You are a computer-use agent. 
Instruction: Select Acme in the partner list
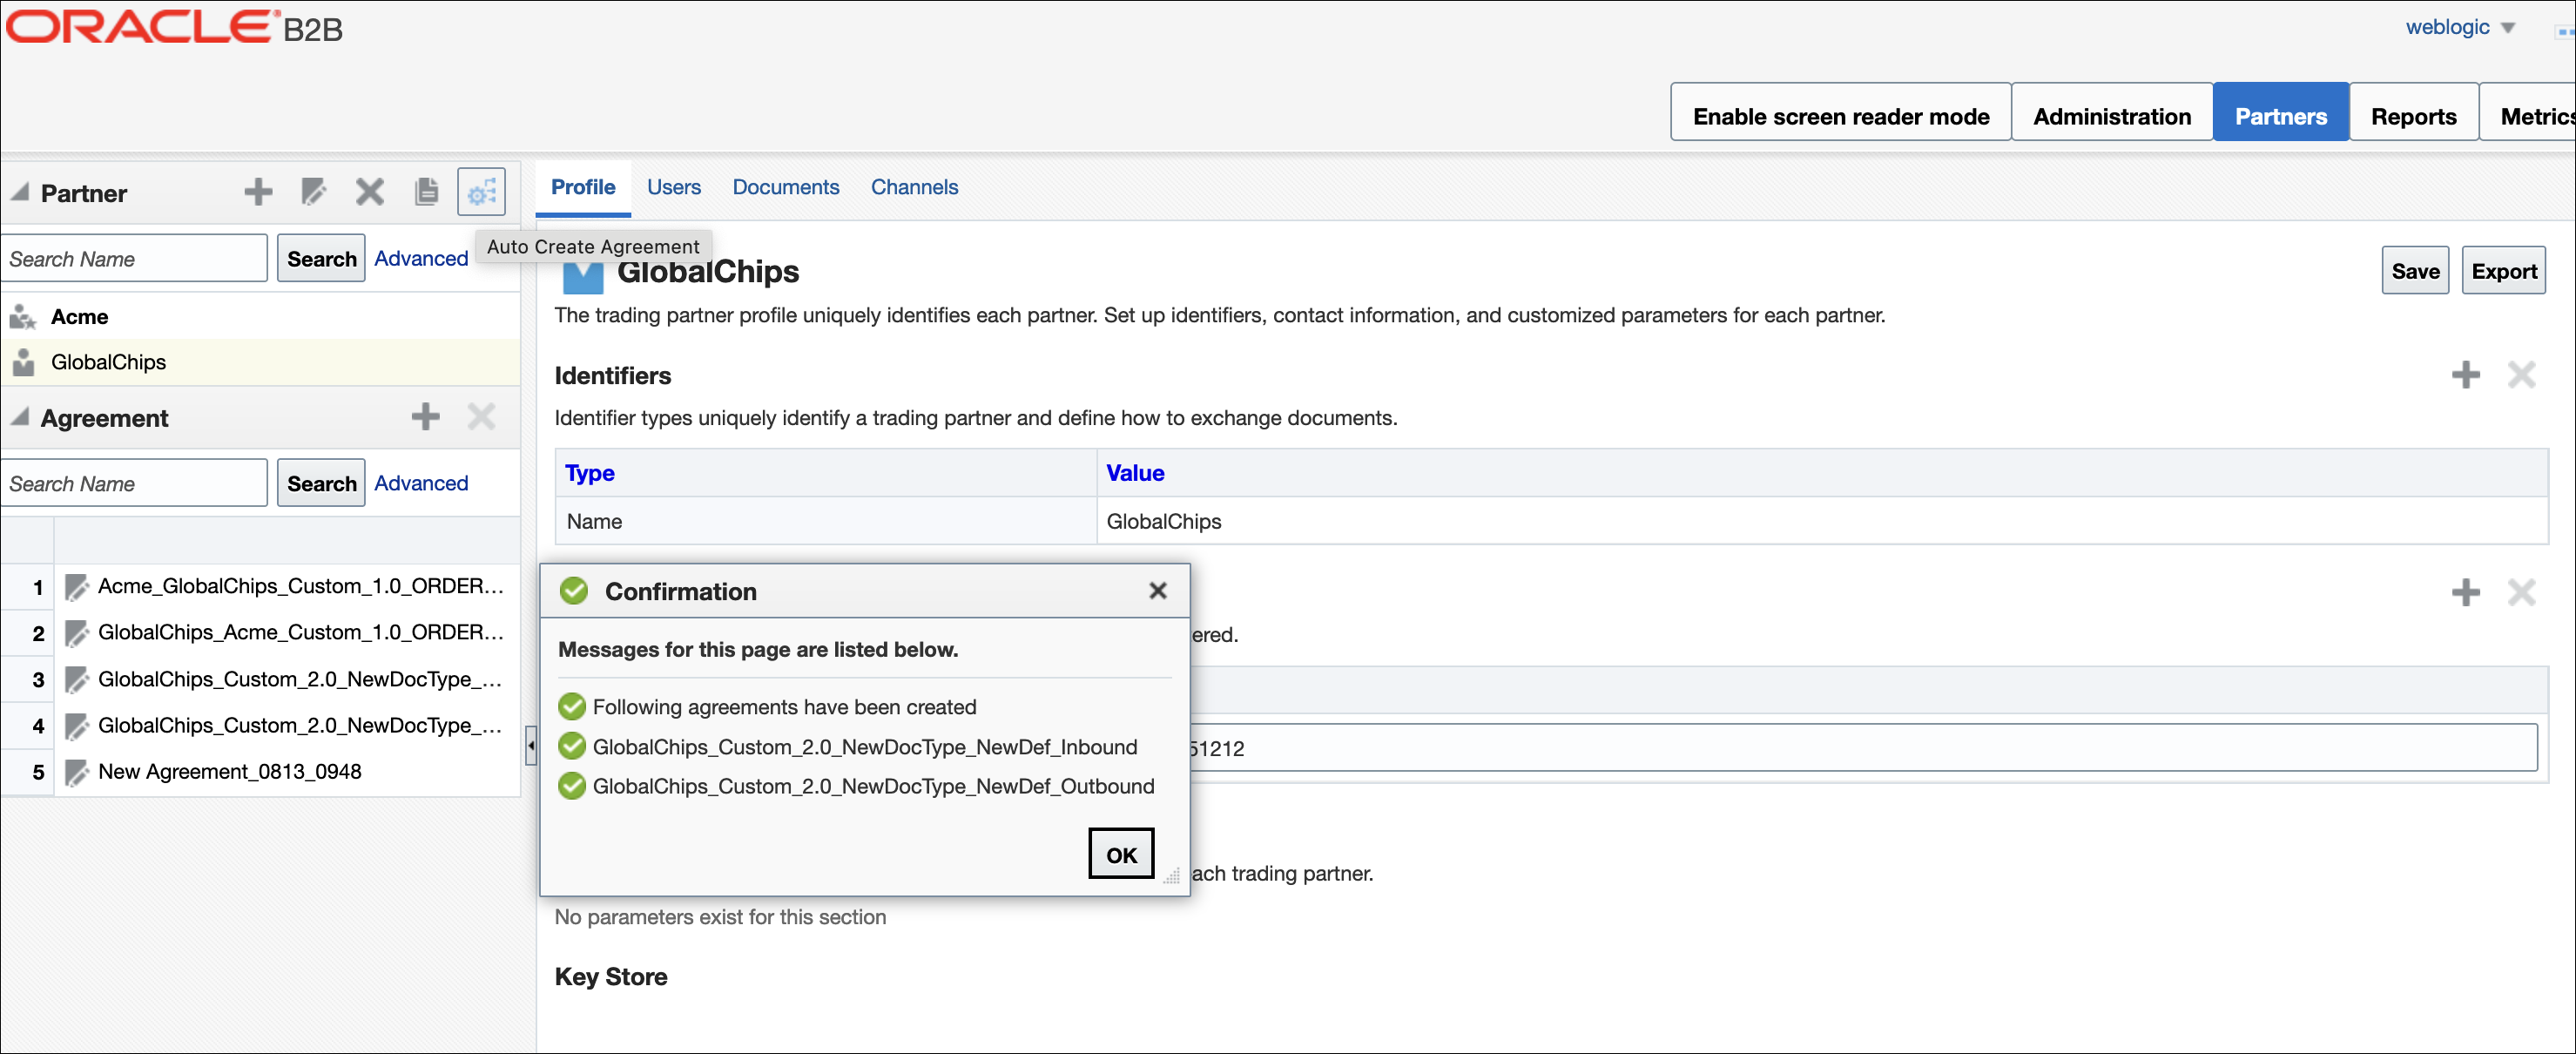[261, 317]
